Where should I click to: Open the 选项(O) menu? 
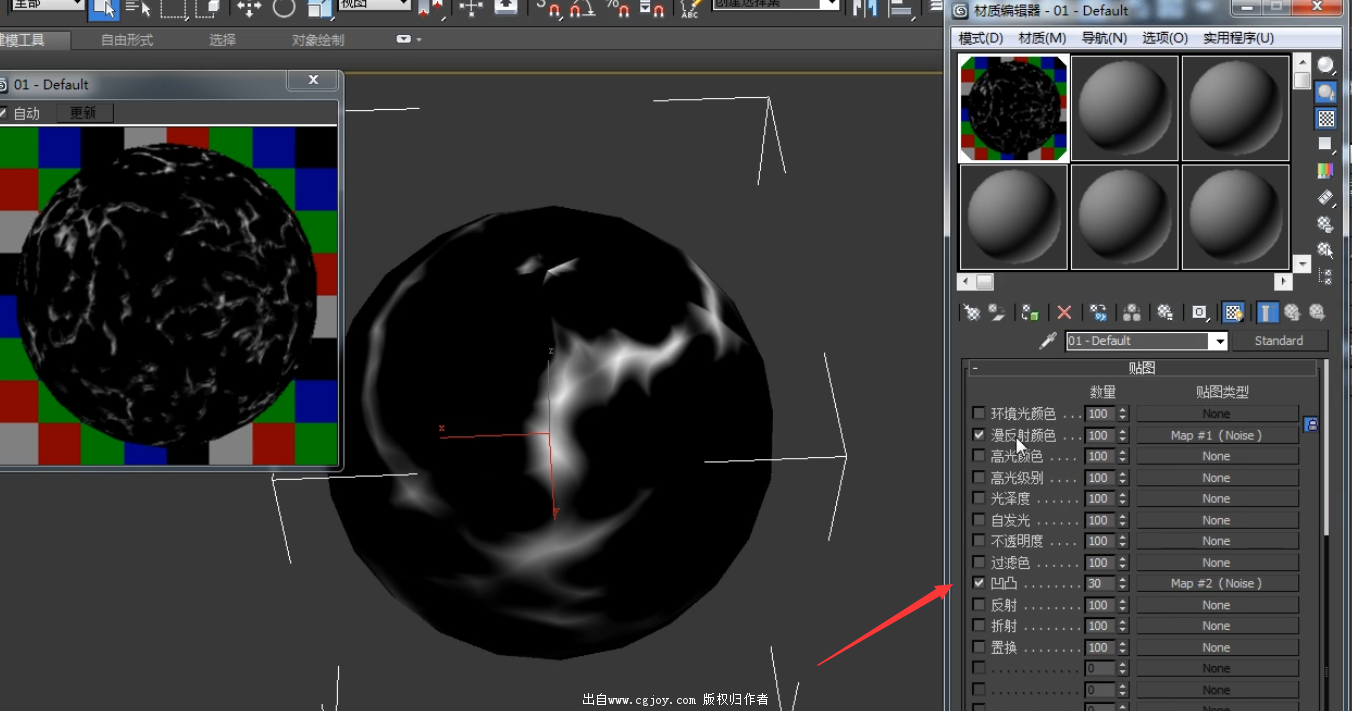(1165, 38)
